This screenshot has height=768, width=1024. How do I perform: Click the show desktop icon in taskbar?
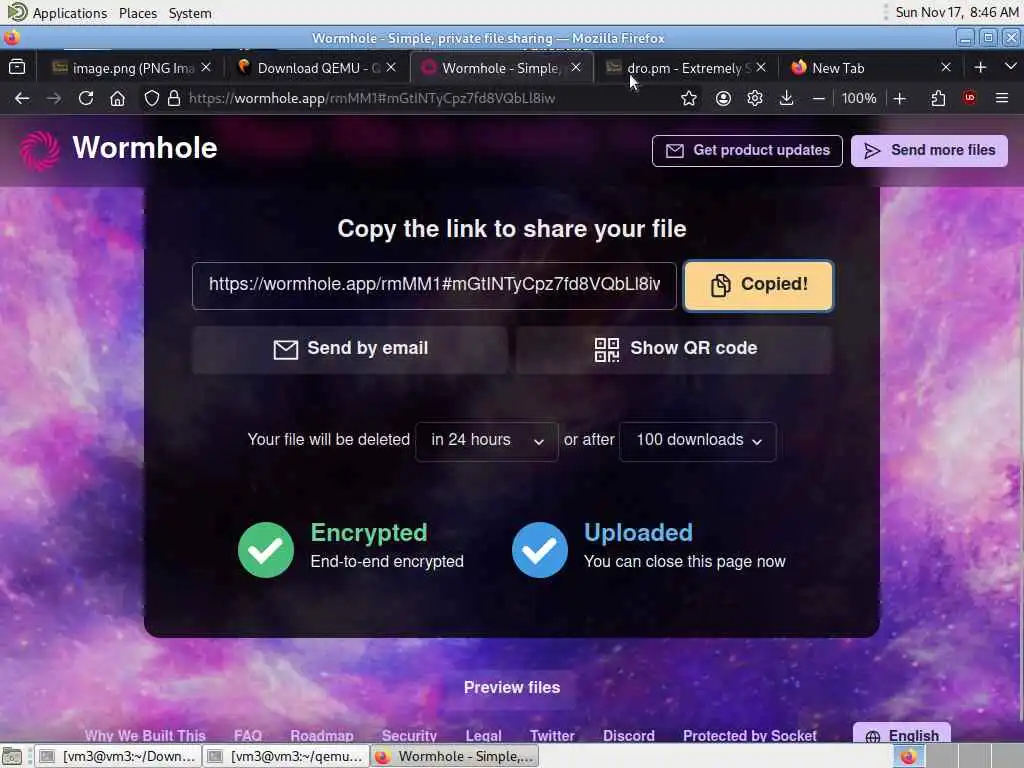tap(12, 756)
